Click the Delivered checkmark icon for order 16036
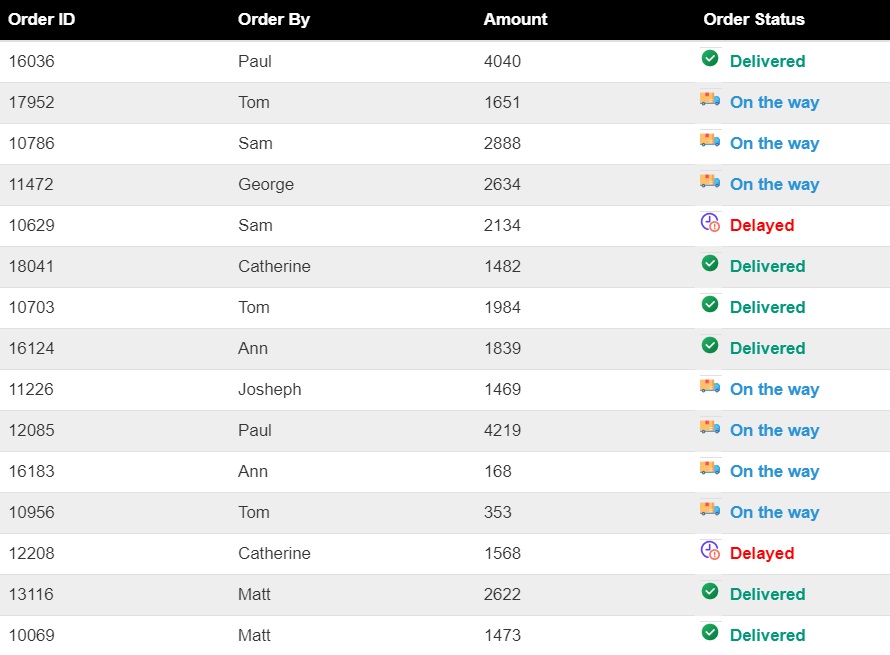890x655 pixels. [x=710, y=59]
